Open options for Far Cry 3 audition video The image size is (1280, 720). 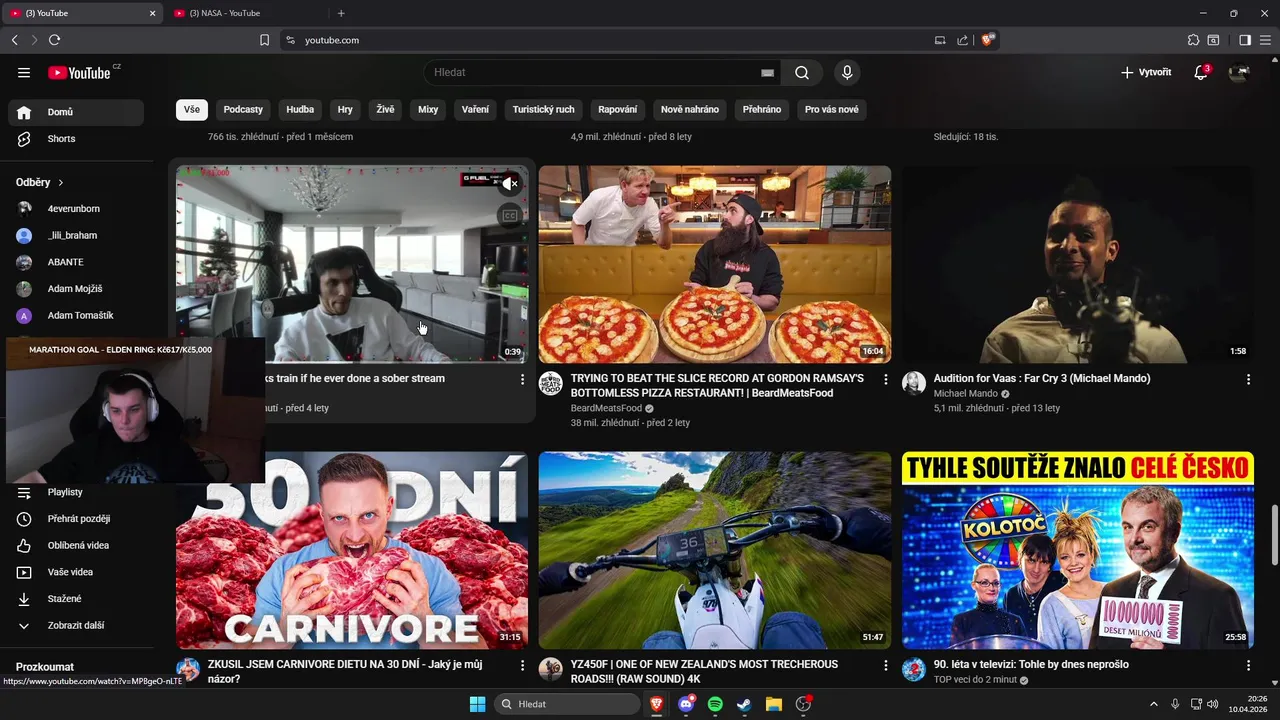coord(1248,379)
